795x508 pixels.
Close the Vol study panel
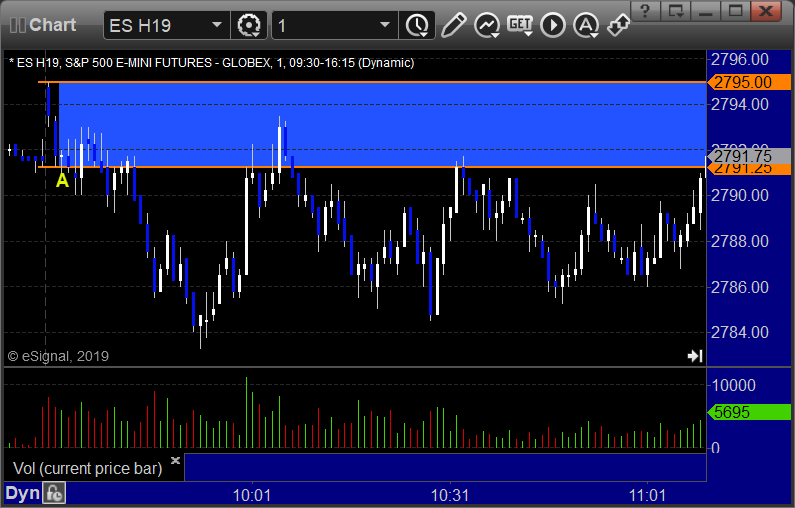(x=175, y=460)
